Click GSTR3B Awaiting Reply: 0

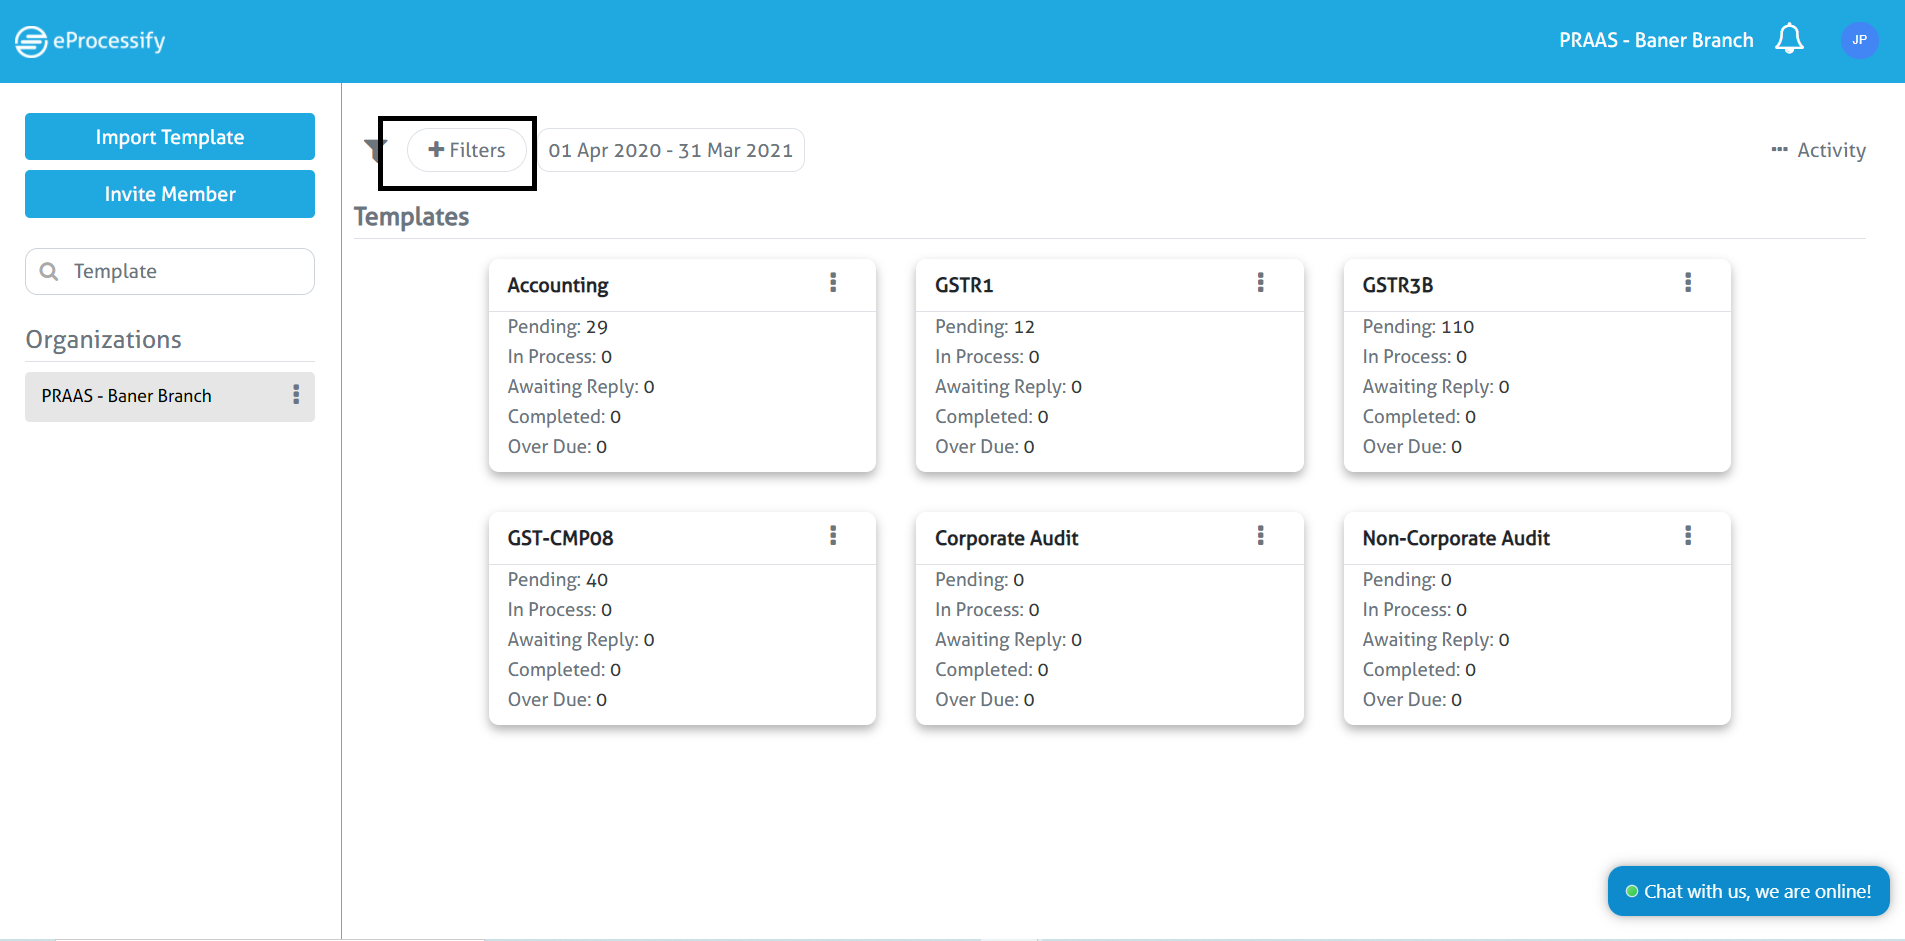(1436, 387)
